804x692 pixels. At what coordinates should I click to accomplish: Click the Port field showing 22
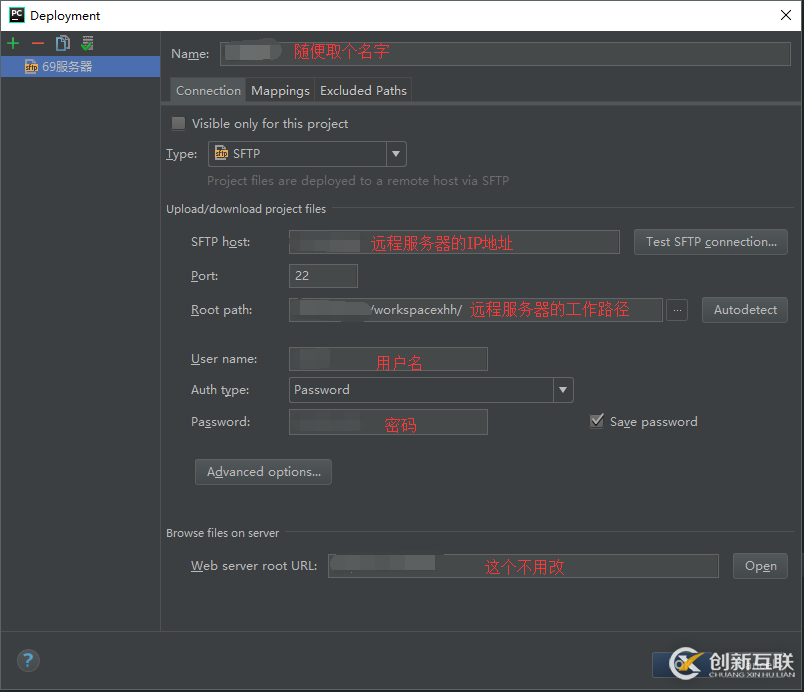pyautogui.click(x=323, y=276)
